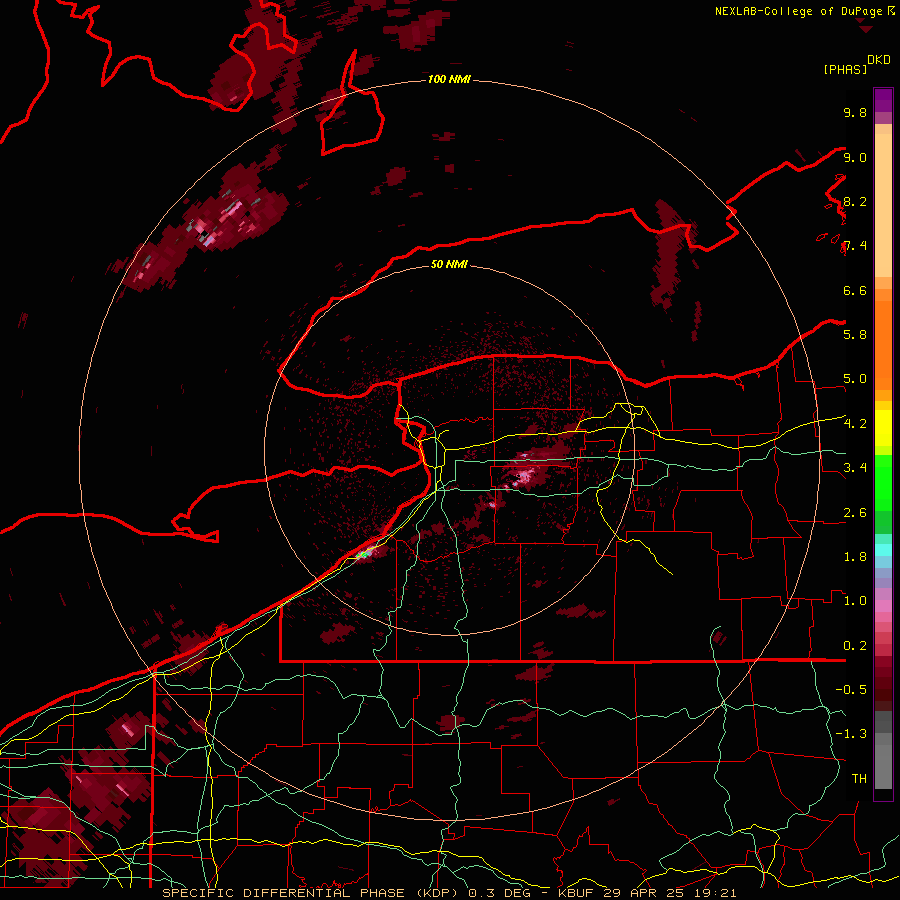Click the 4.2 scale value

(x=855, y=424)
